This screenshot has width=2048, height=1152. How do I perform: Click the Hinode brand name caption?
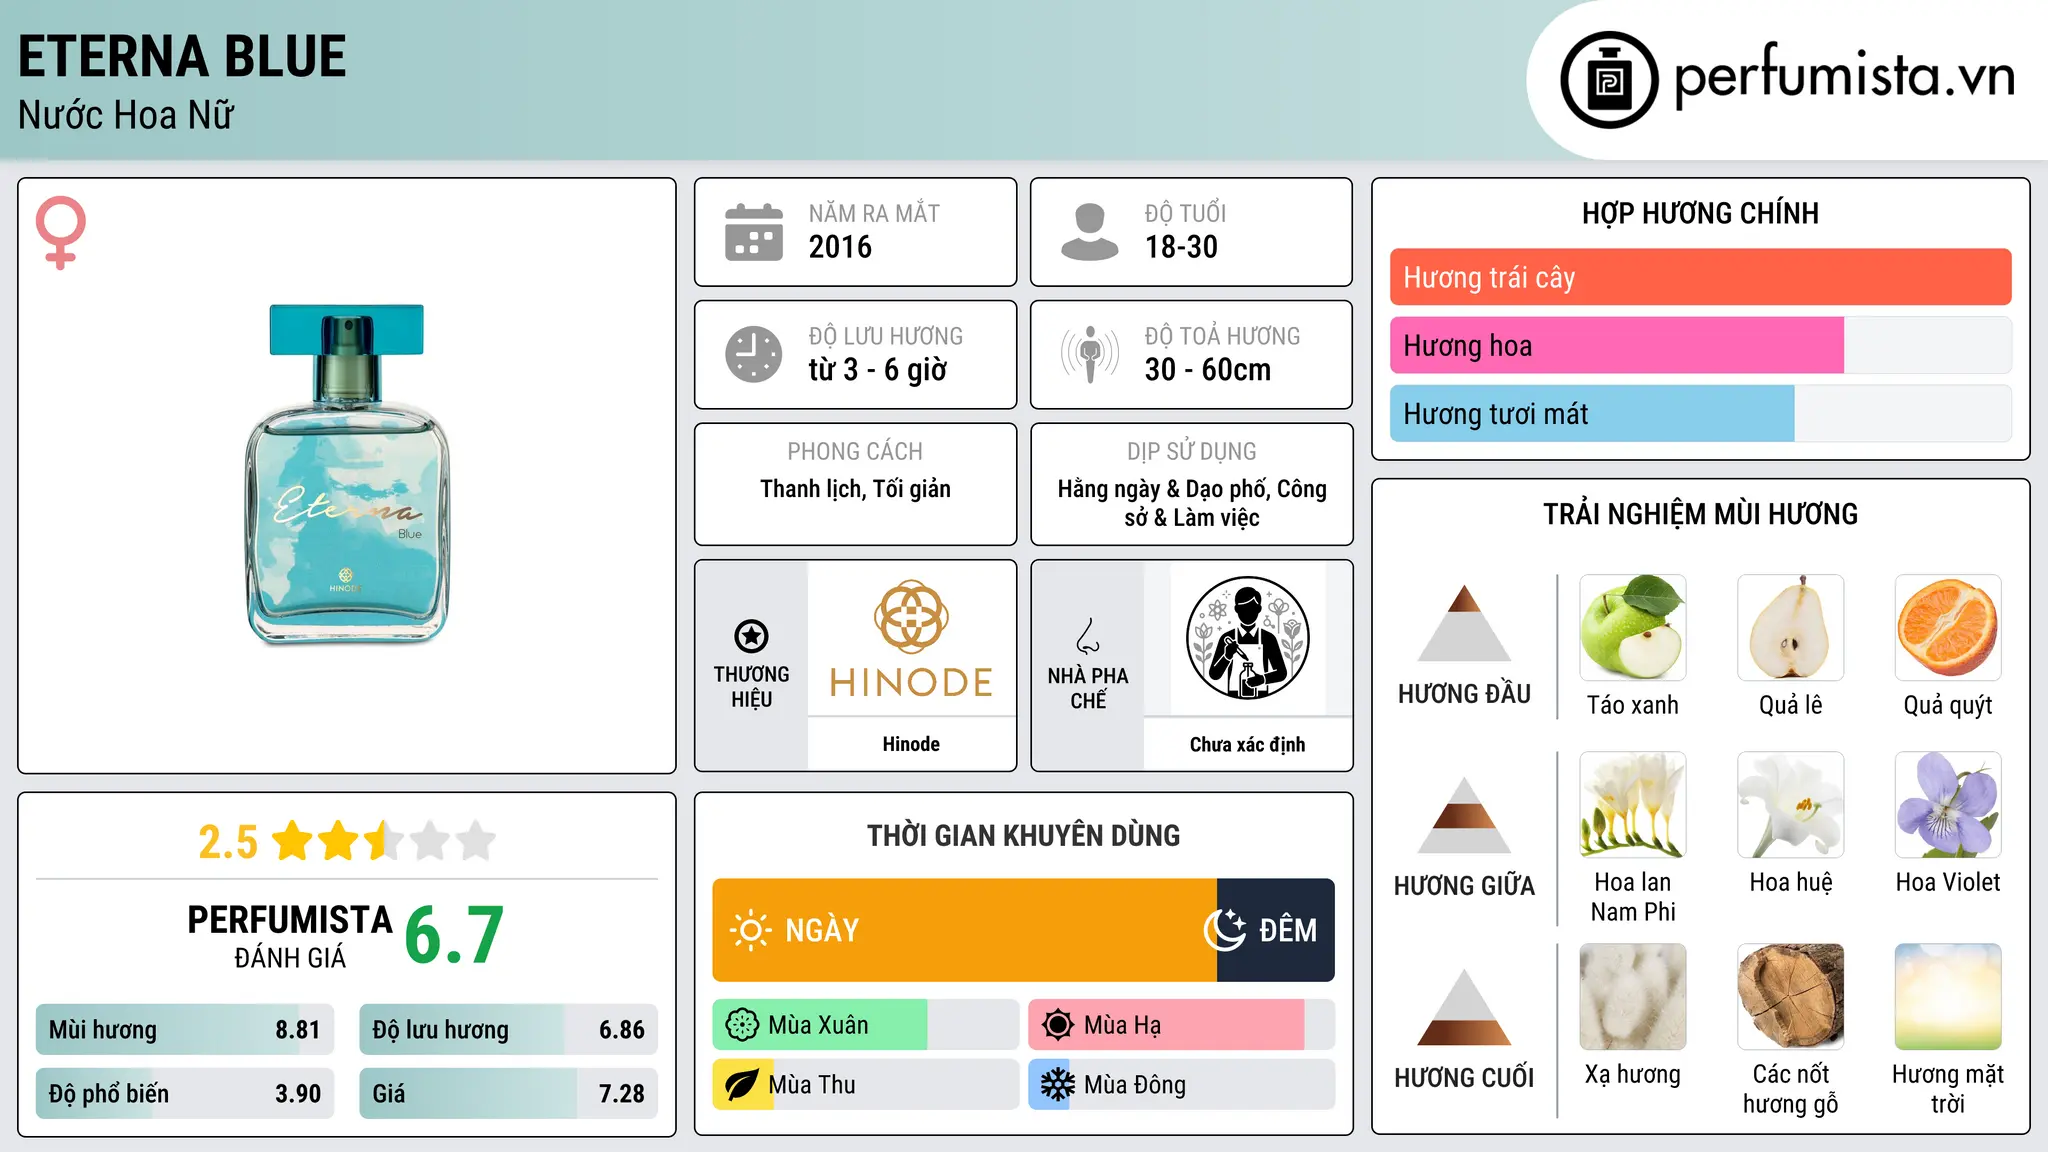pyautogui.click(x=911, y=744)
